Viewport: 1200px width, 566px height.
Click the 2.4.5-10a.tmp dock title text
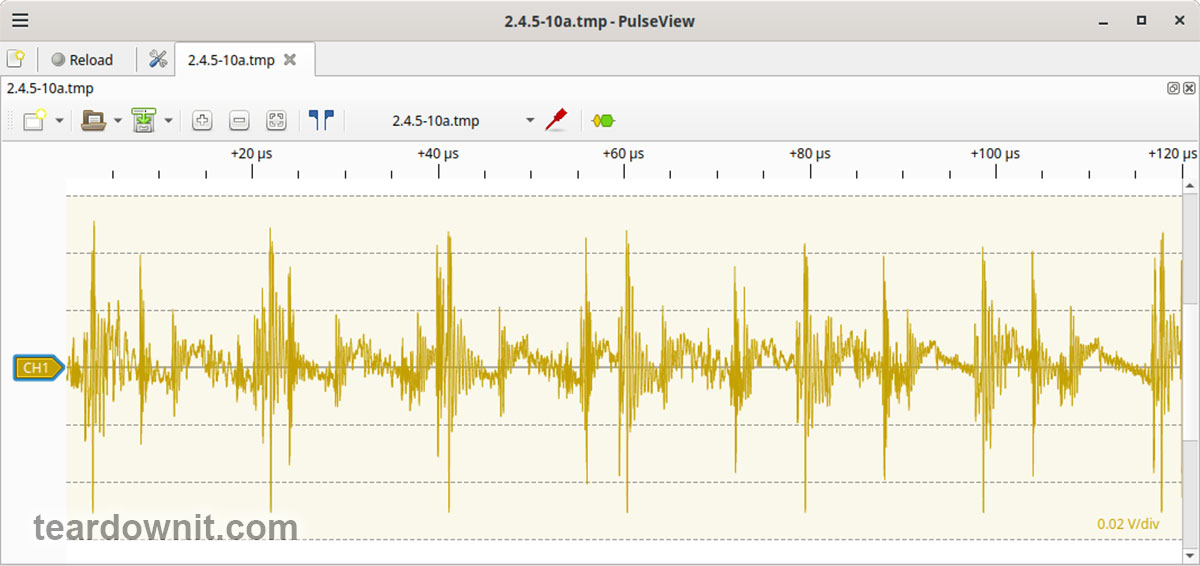[x=50, y=88]
